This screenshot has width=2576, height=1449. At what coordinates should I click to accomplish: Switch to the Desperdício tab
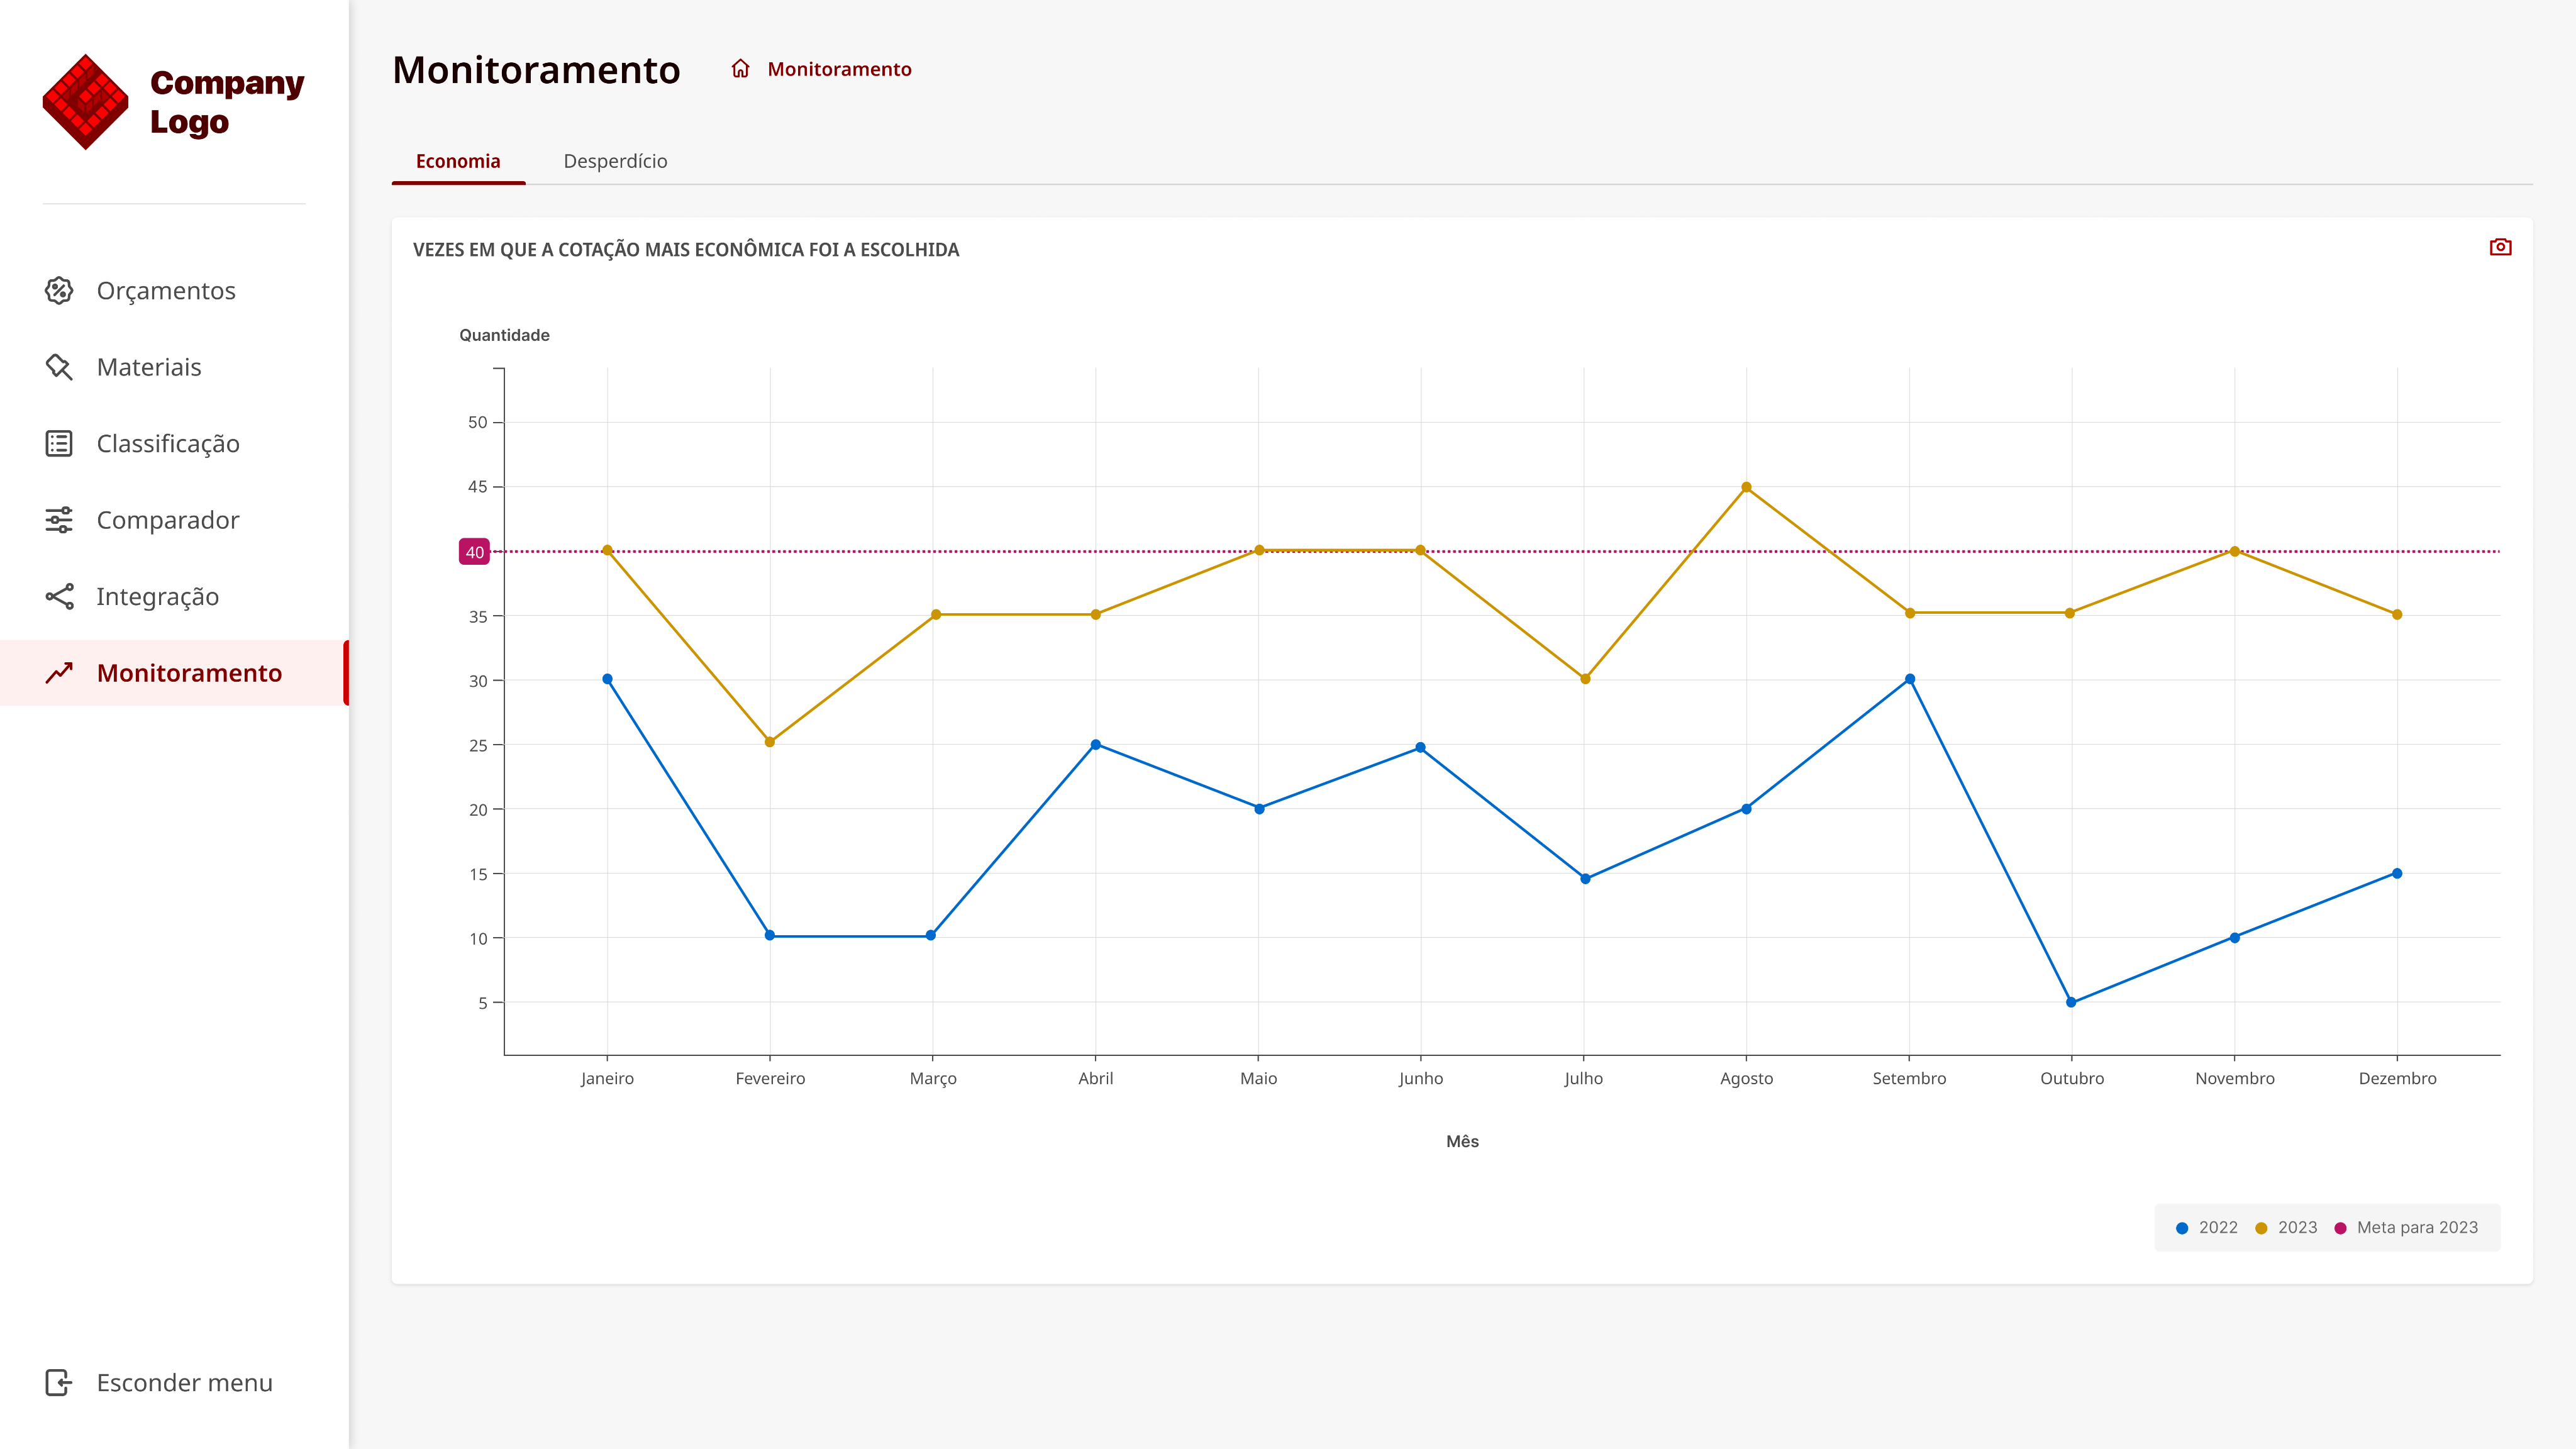tap(615, 161)
